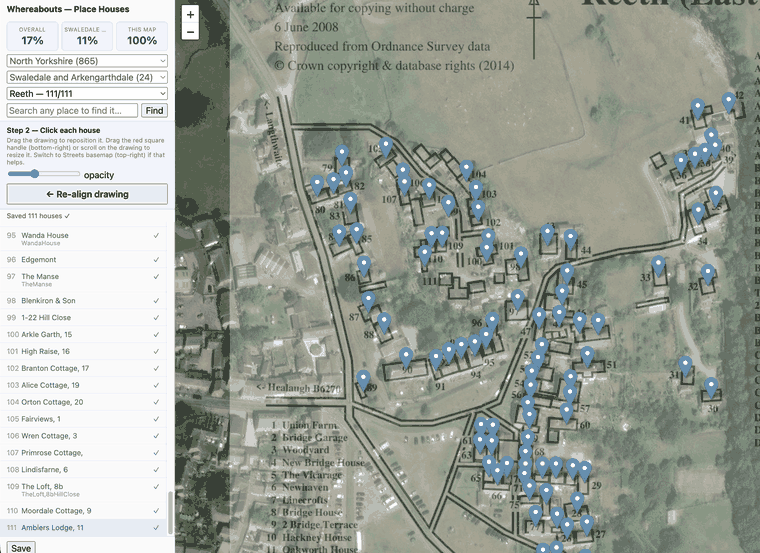The image size is (760, 553).
Task: Click the map pin at house 60
Action: pos(567,413)
